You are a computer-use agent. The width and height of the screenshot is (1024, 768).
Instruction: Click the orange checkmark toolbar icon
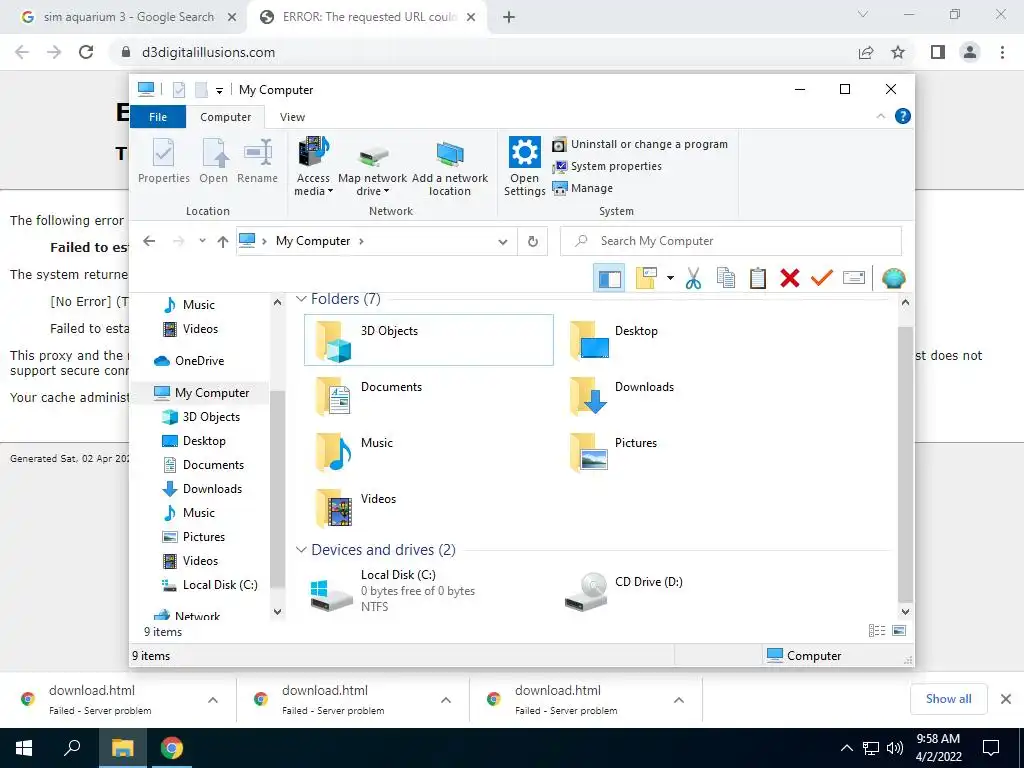(x=822, y=278)
